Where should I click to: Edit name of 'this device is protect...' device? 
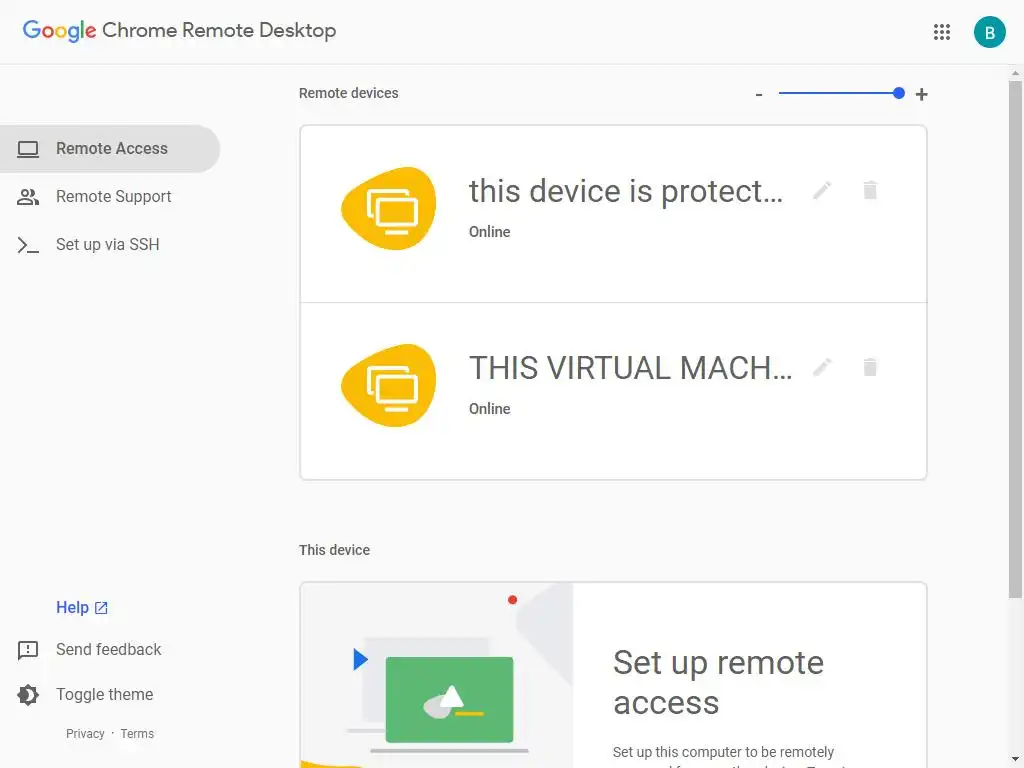tap(822, 191)
